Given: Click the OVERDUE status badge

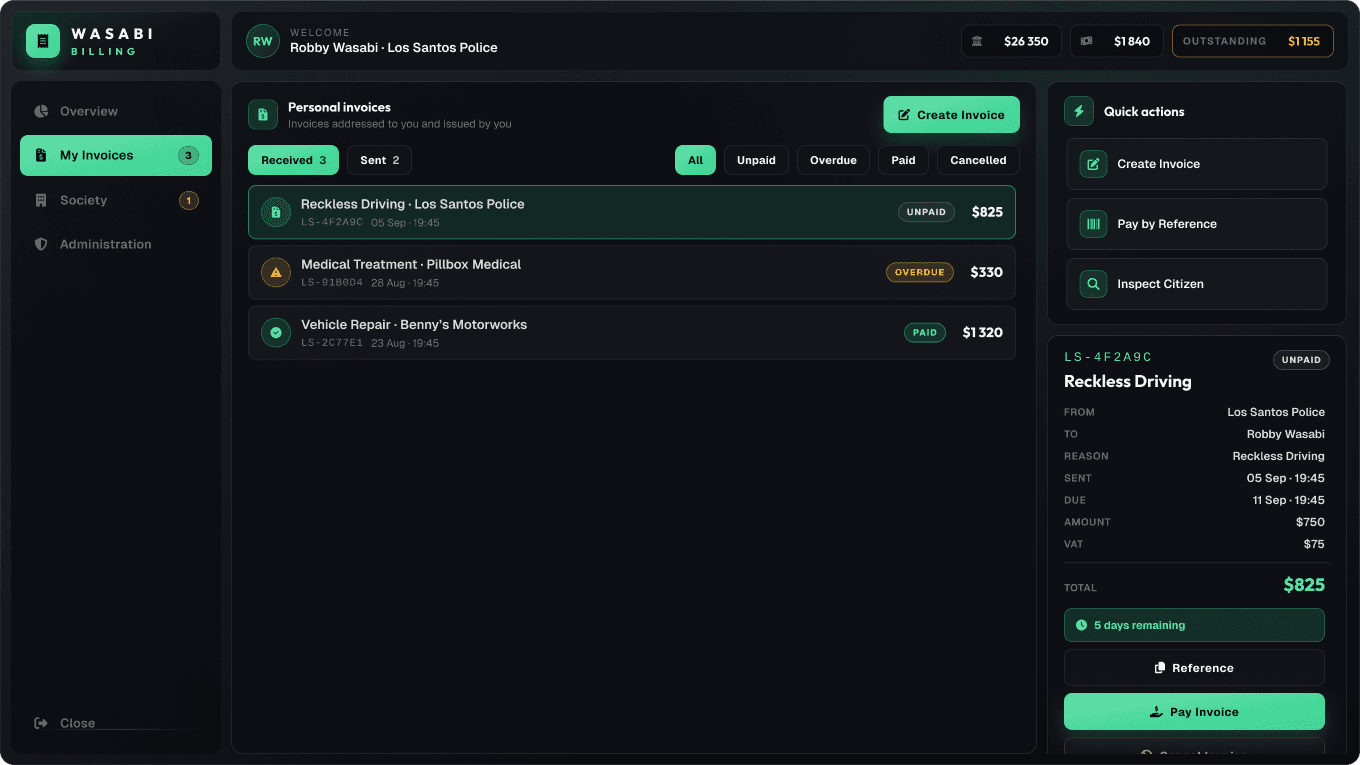Looking at the screenshot, I should [919, 272].
